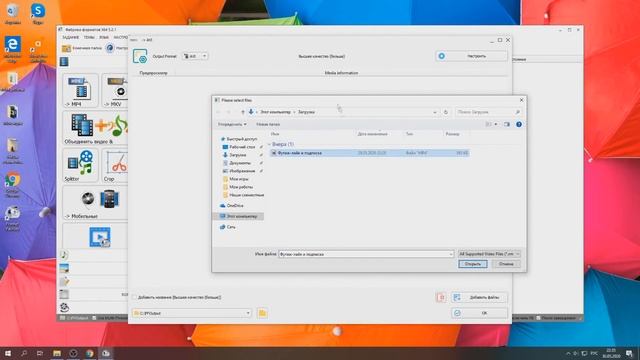This screenshot has height=360, width=640.
Task: Click the Downloads search field
Action: (485, 112)
